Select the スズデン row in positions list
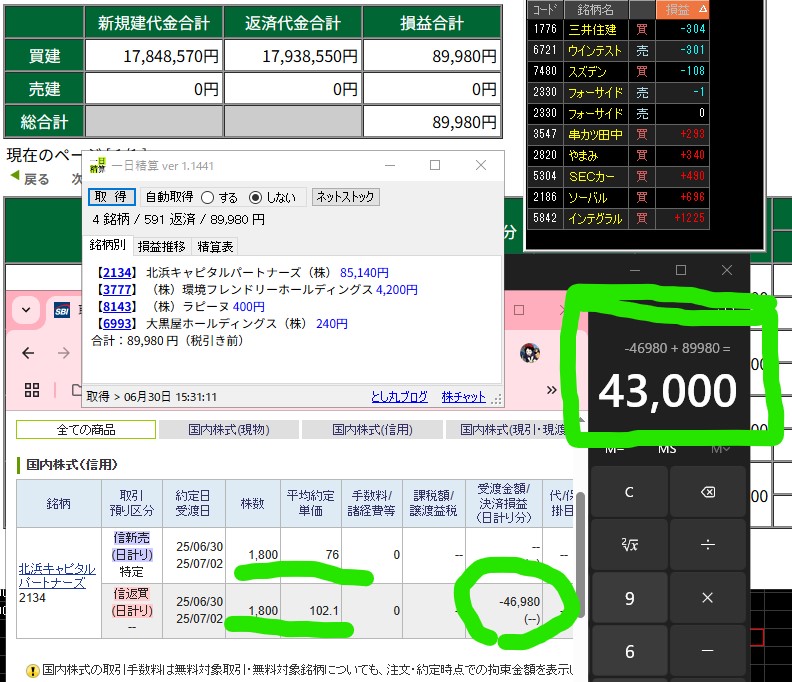Screen dimensions: 792x682 (618, 71)
